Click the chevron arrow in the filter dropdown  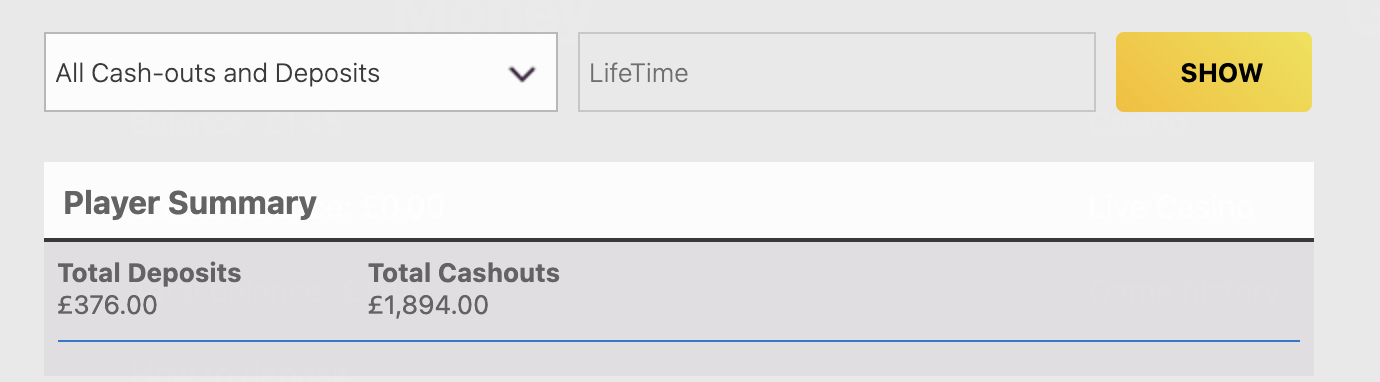(x=522, y=74)
